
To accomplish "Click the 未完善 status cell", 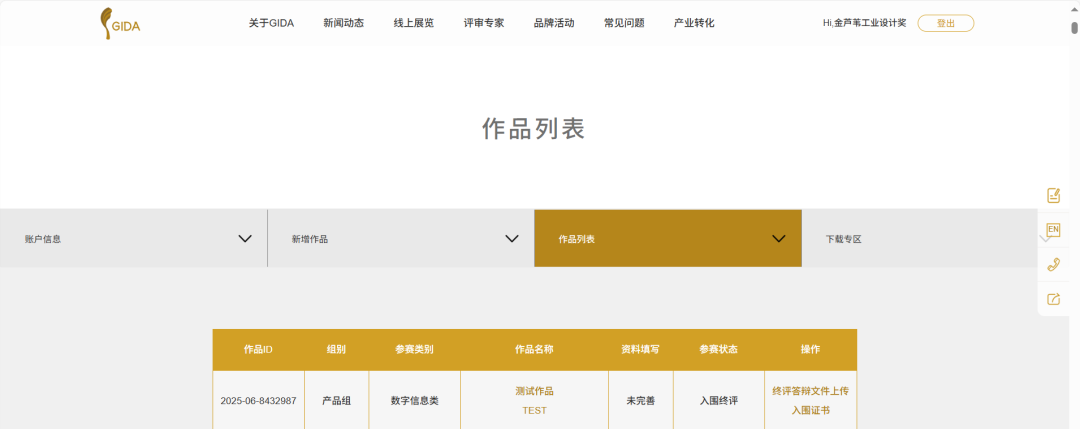I will point(641,401).
